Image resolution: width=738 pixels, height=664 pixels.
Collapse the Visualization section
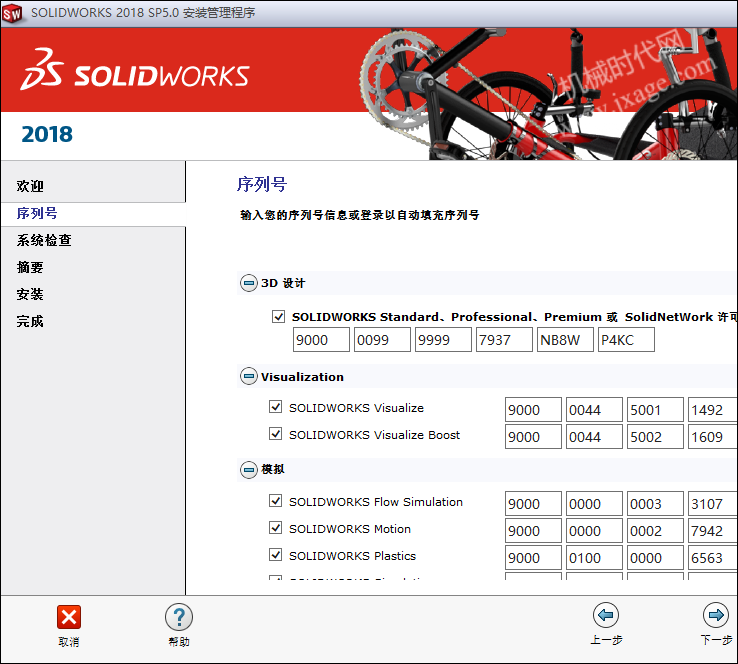249,376
